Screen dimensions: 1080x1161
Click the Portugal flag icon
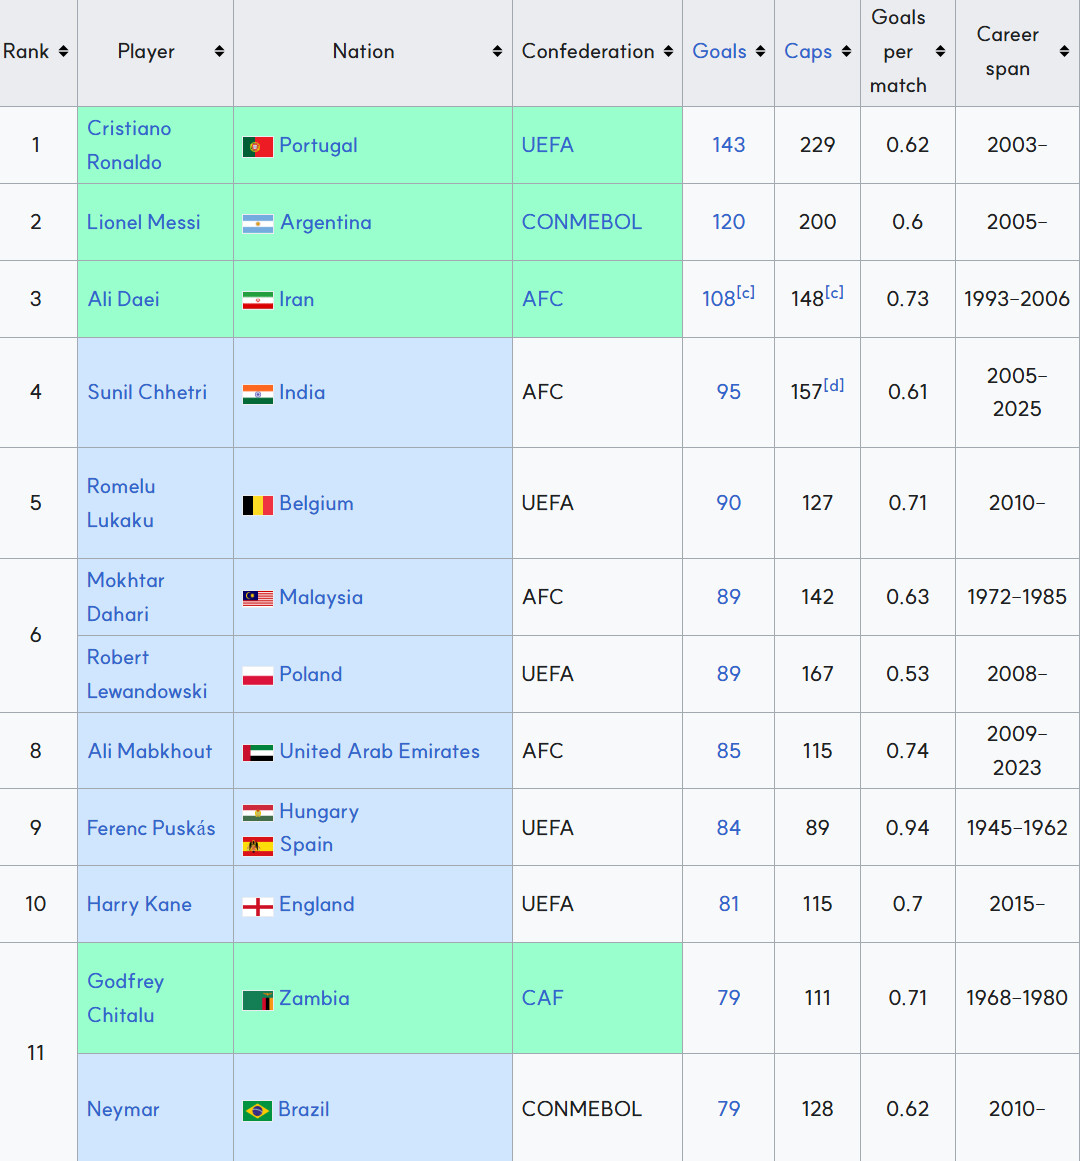[x=258, y=147]
